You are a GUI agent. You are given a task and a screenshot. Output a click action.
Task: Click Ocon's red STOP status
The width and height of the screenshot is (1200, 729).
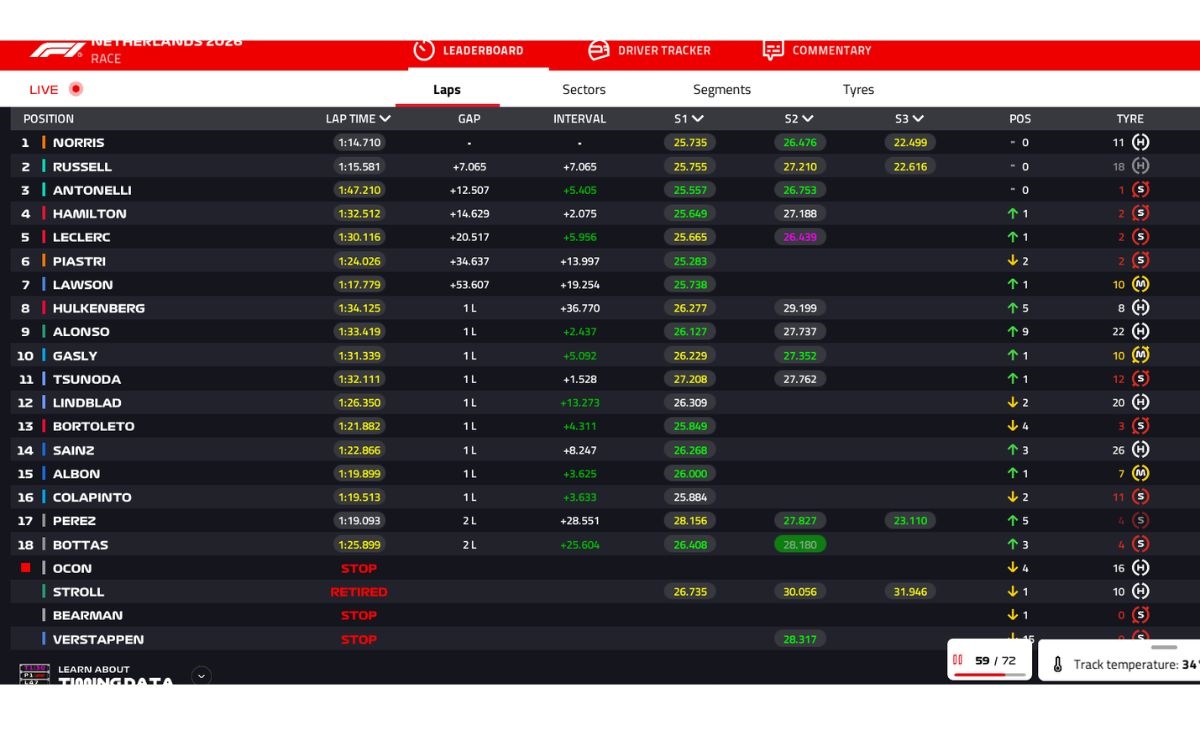(x=359, y=568)
